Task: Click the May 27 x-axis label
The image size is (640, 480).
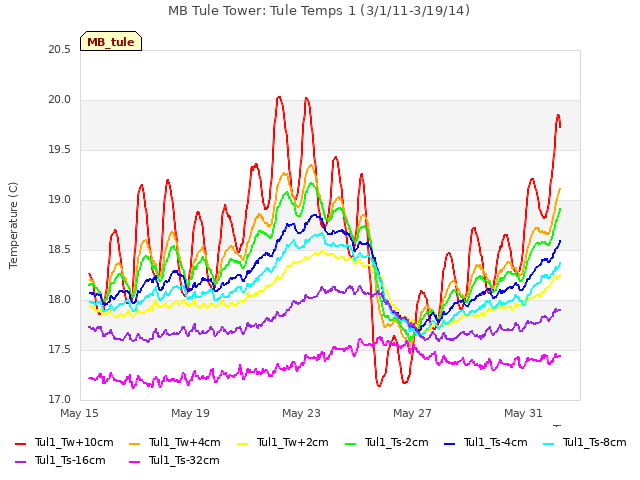Action: pos(413,413)
